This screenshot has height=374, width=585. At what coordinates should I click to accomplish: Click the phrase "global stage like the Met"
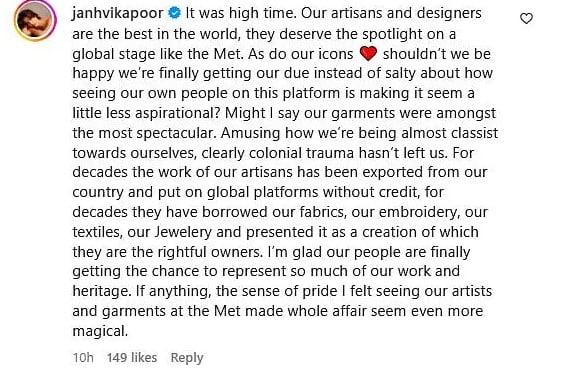tap(157, 54)
